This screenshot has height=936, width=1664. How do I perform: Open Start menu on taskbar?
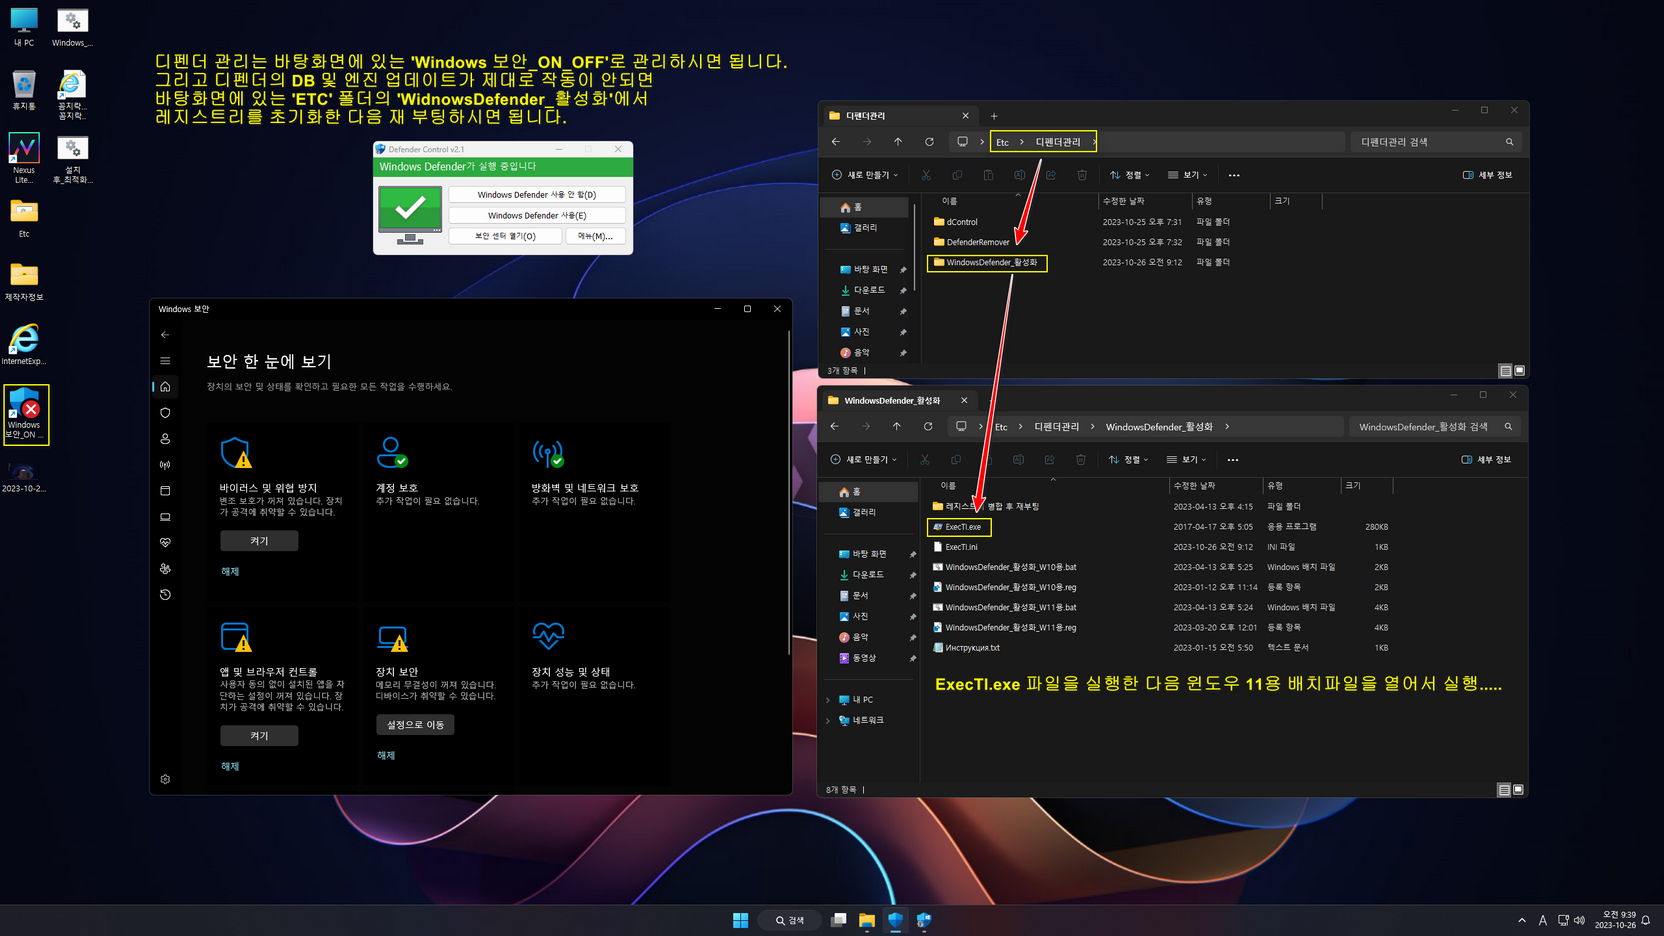coord(740,920)
